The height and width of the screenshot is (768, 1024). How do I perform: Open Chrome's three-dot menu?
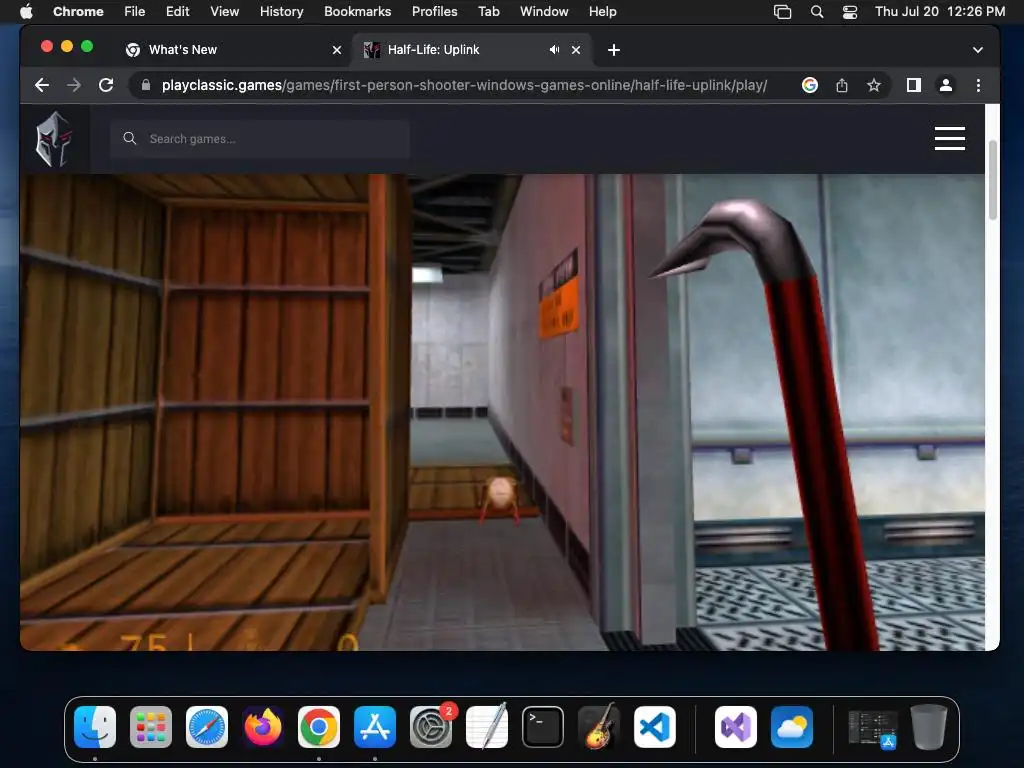pos(978,85)
